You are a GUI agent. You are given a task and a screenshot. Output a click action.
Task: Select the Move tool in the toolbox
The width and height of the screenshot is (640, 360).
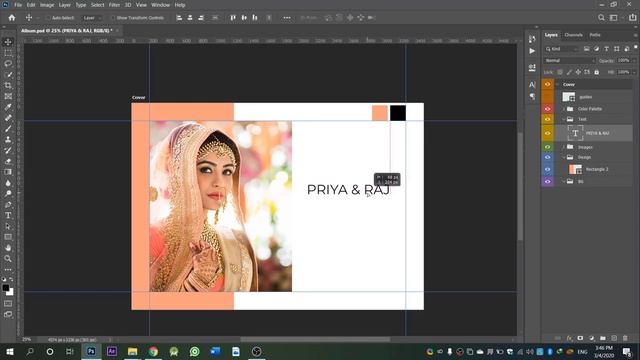pos(8,42)
